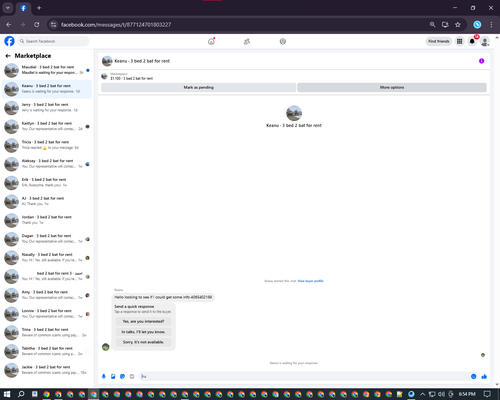Open a new browser tab
This screenshot has height=400, width=500.
(x=39, y=8)
